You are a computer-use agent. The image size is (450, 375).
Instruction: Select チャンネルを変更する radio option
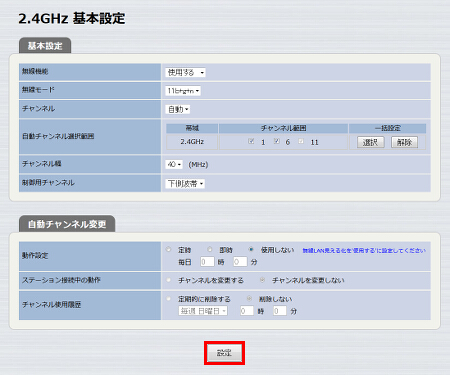click(x=169, y=280)
